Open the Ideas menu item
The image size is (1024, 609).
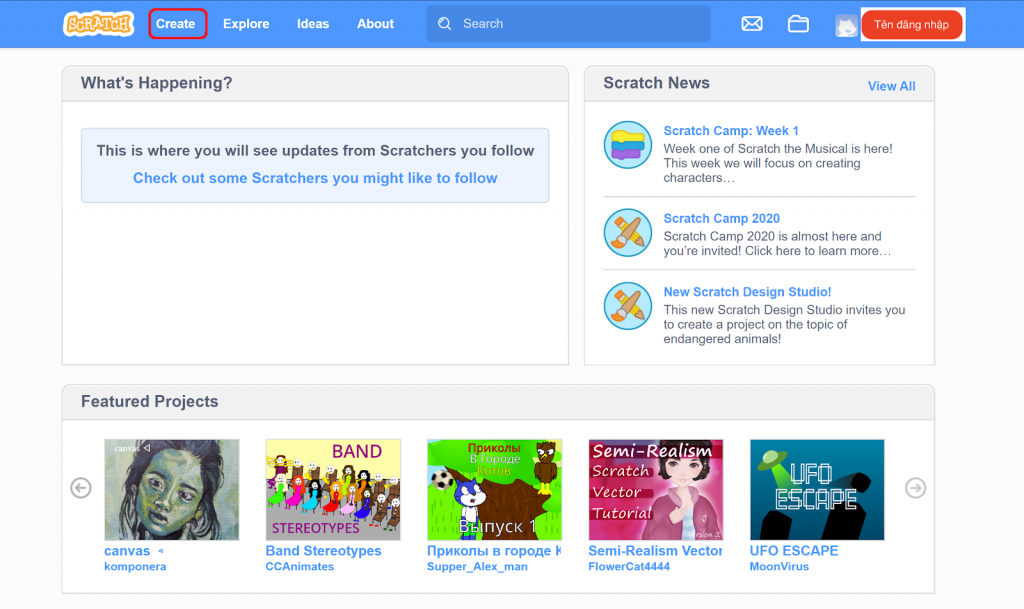tap(313, 23)
